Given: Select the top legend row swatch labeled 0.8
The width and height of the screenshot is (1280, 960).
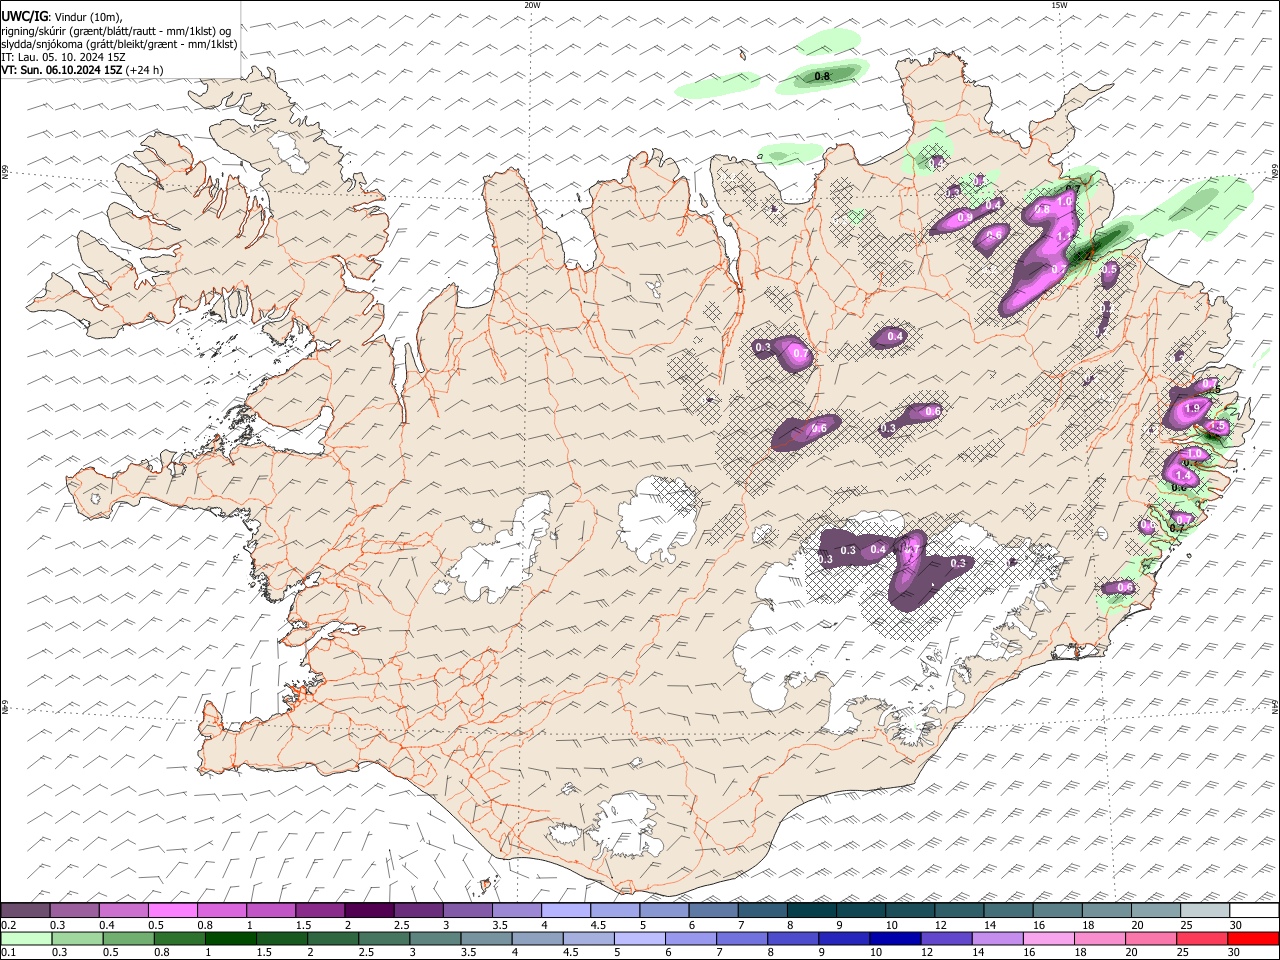Looking at the screenshot, I should coord(221,911).
